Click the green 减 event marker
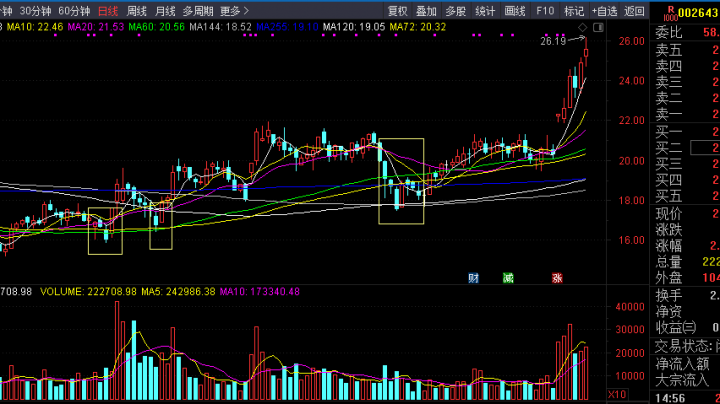The height and width of the screenshot is (404, 720). [x=508, y=278]
